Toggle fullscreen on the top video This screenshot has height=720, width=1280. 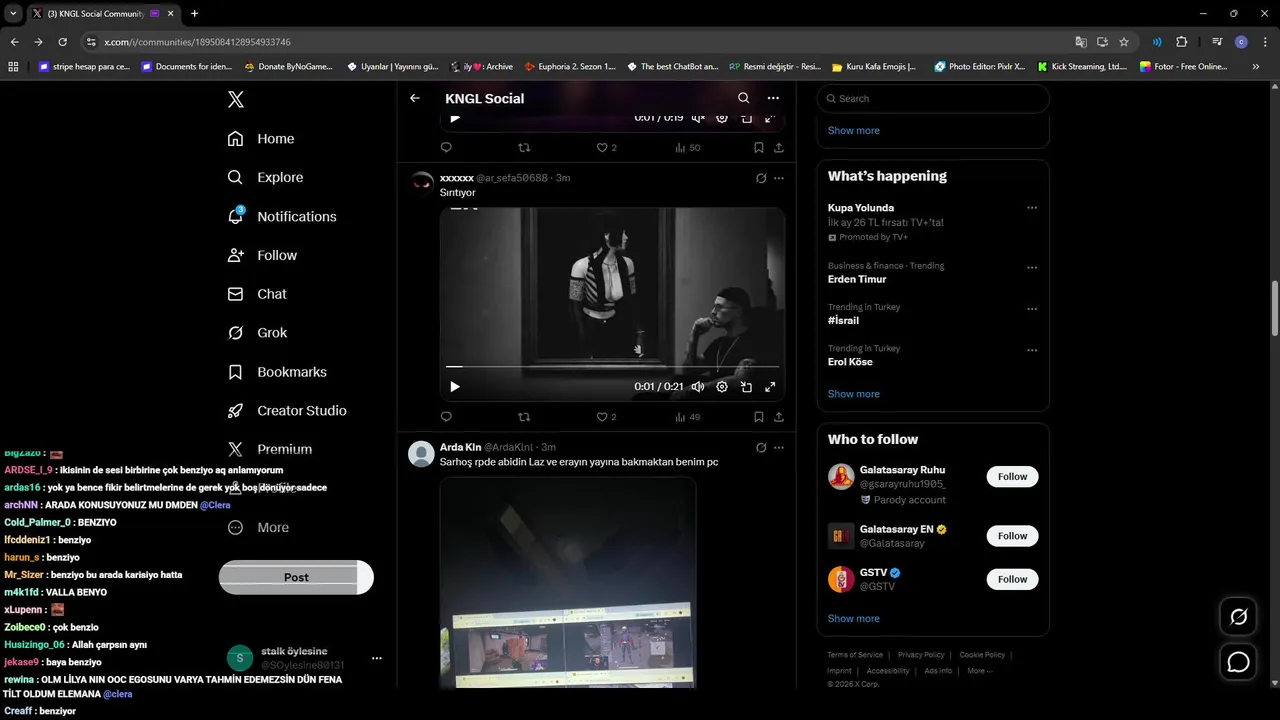(770, 117)
